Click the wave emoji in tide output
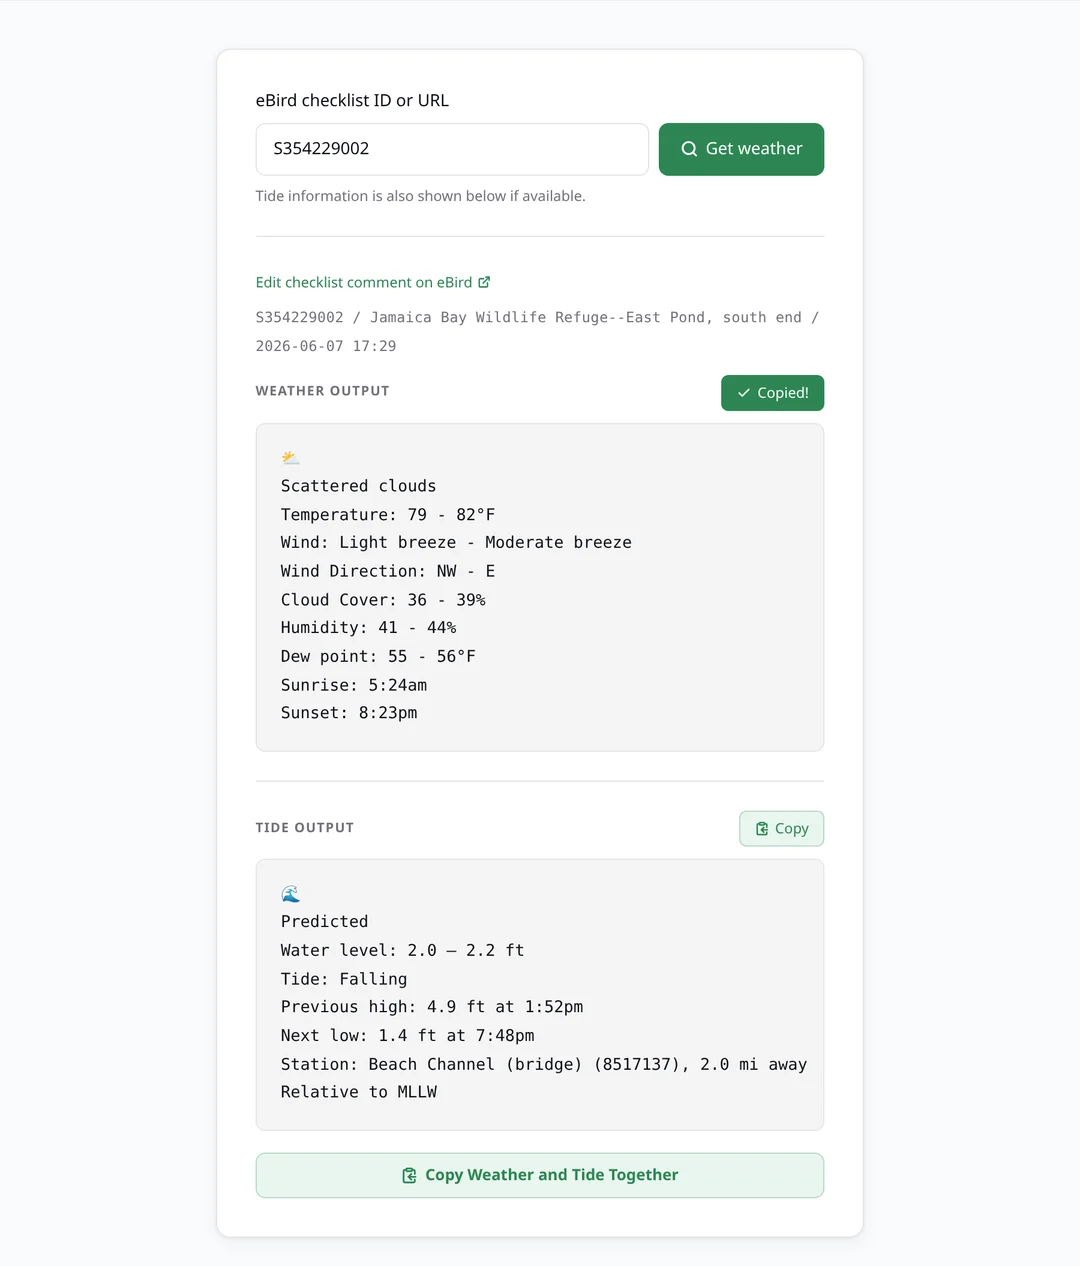 point(290,894)
